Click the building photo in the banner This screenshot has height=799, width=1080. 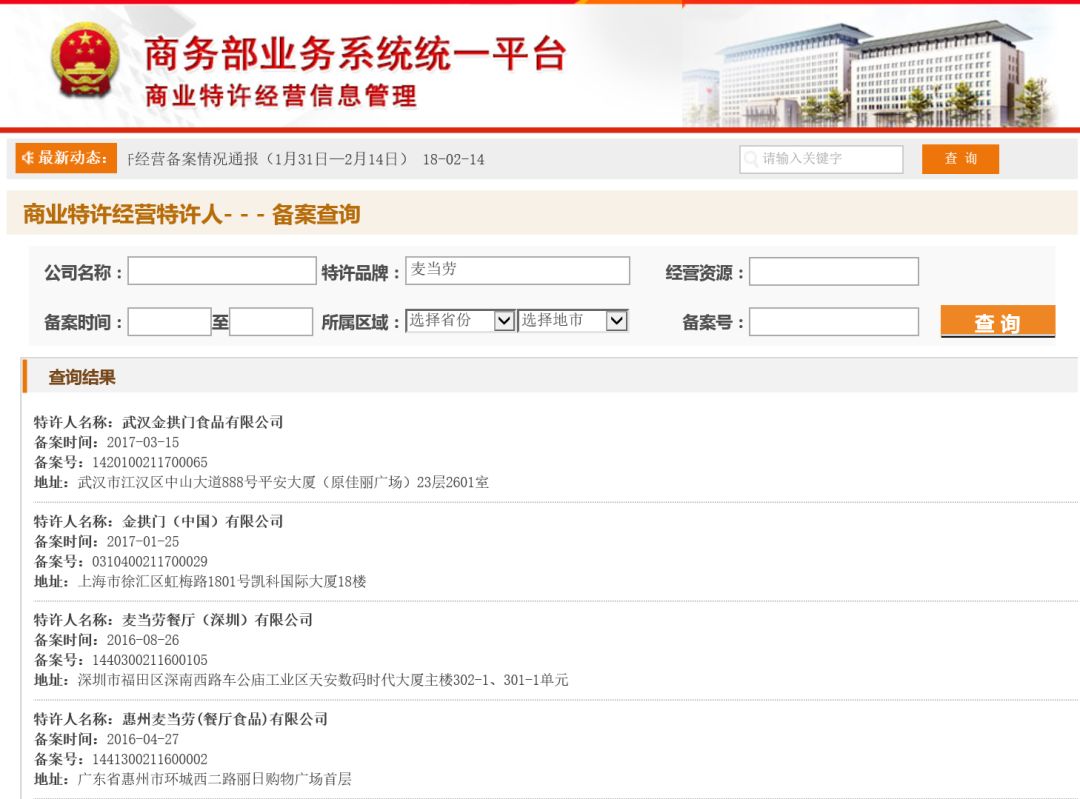[x=871, y=72]
